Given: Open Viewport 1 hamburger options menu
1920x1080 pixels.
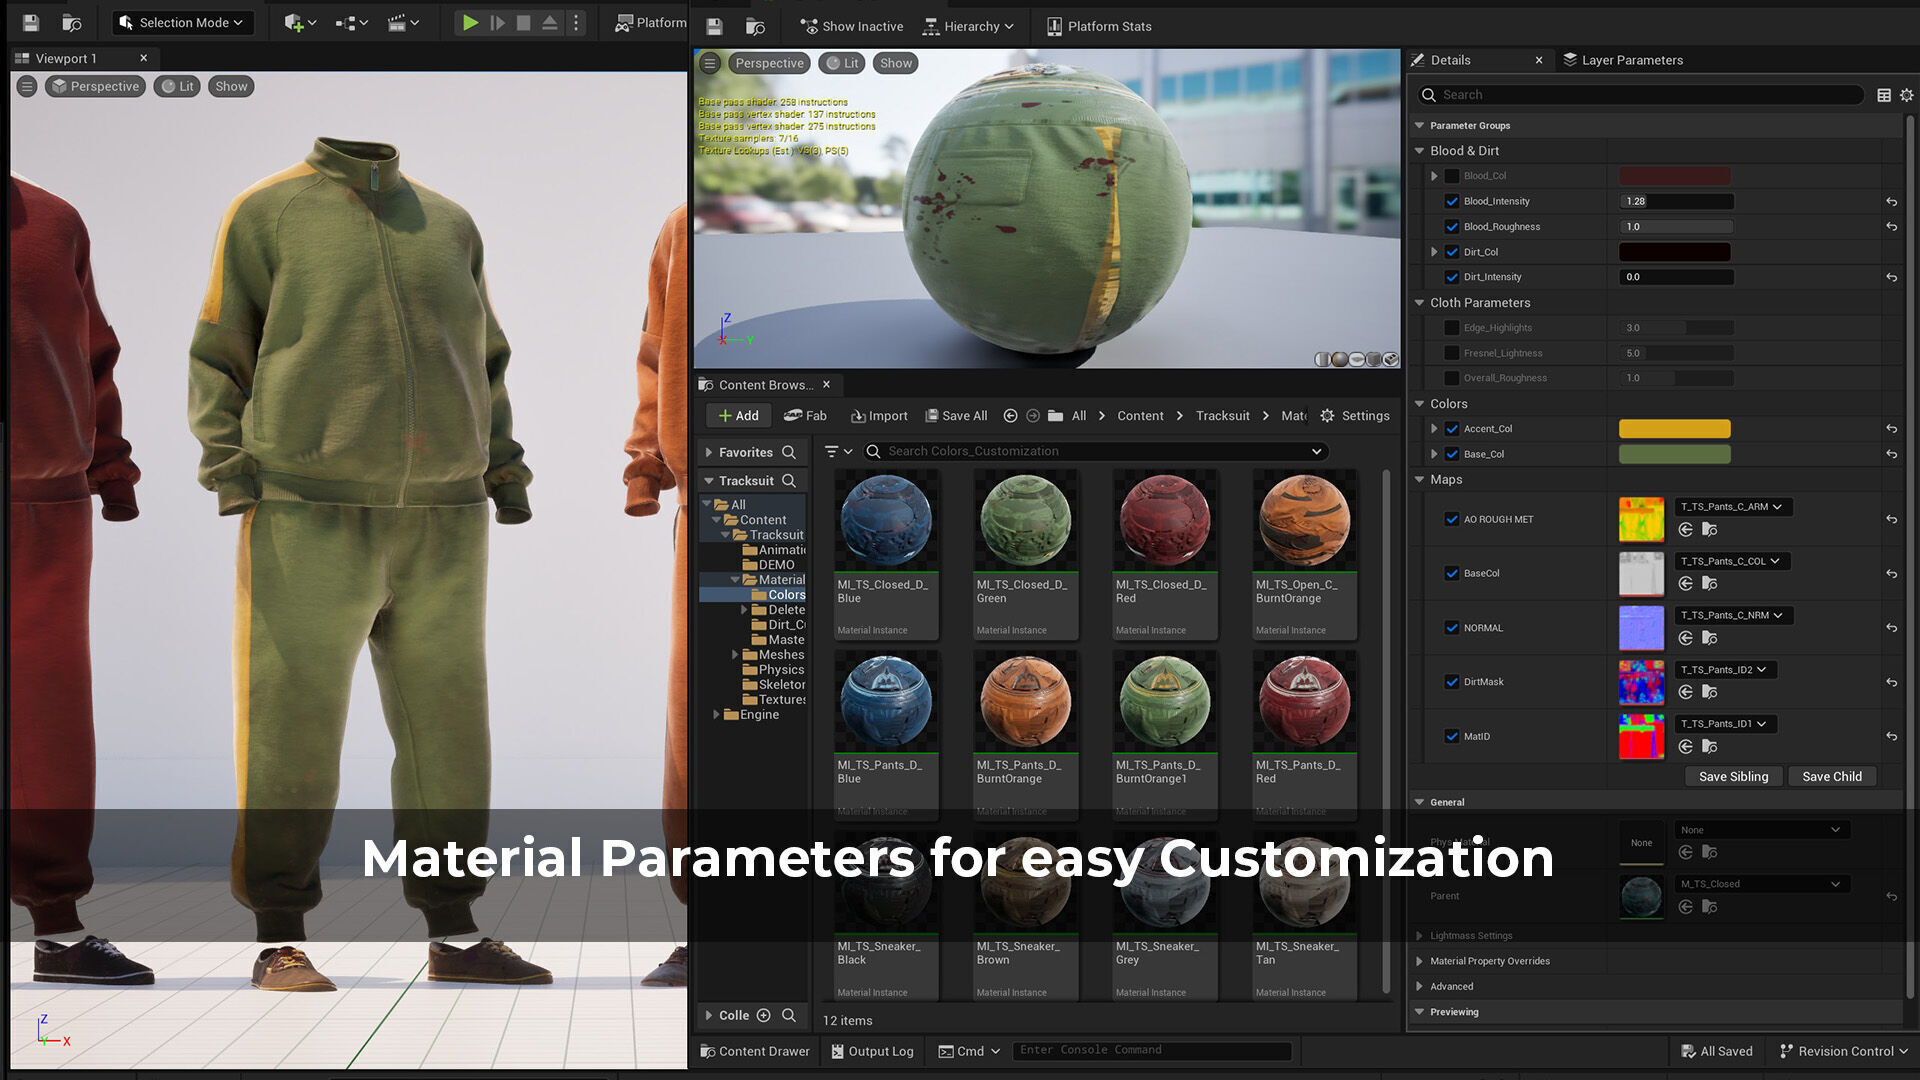Looking at the screenshot, I should pos(27,86).
